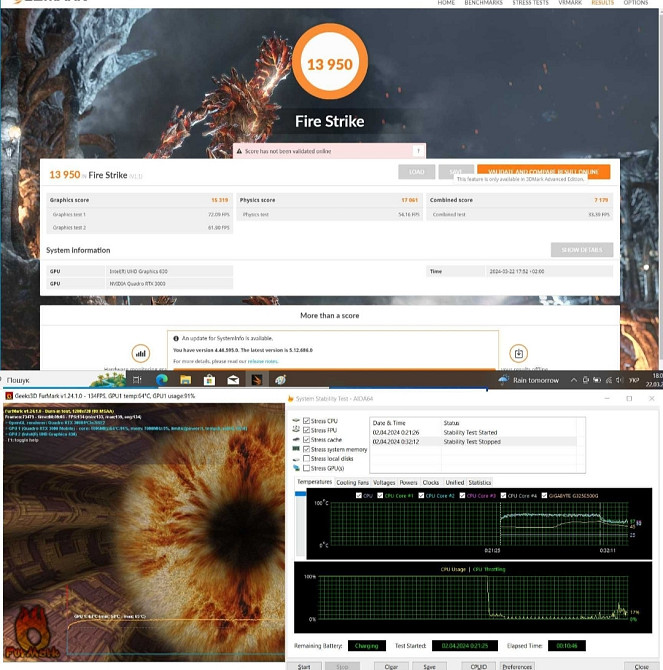This screenshot has height=670, width=663.
Task: Switch to the Cooling Fans tab
Action: (x=352, y=482)
